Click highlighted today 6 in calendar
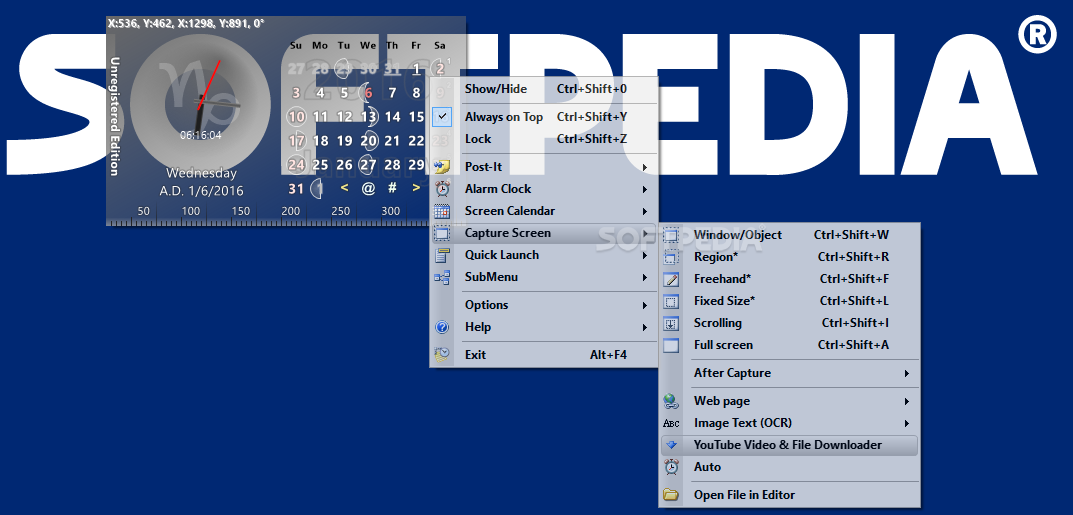This screenshot has width=1073, height=515. (x=368, y=93)
